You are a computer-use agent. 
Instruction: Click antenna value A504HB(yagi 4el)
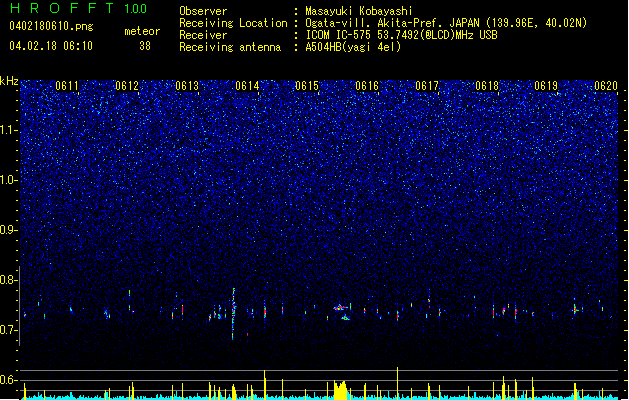coord(353,47)
